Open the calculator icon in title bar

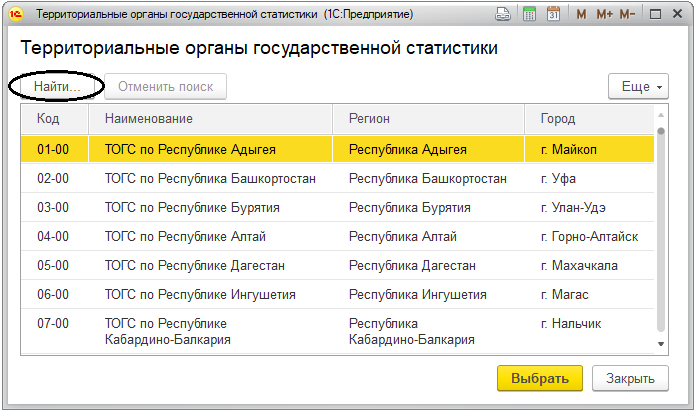(x=529, y=14)
